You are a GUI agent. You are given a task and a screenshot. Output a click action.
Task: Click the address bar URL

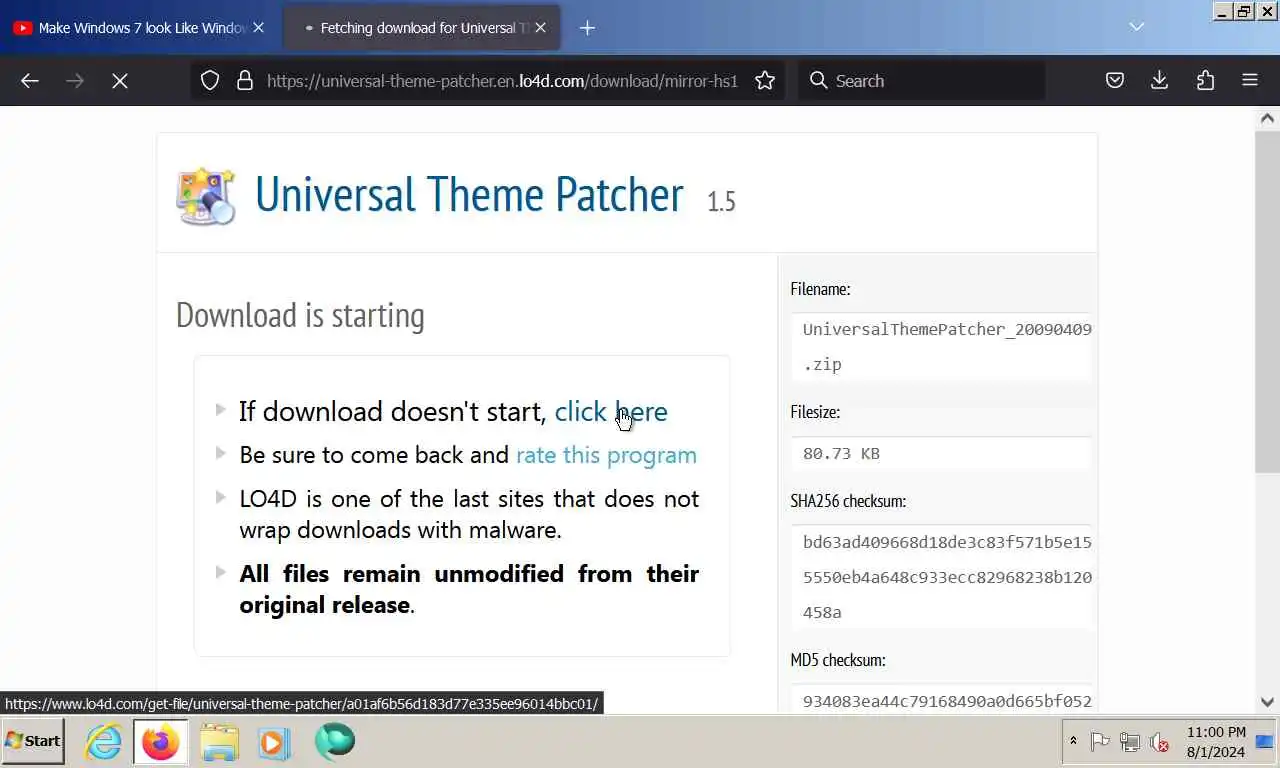[502, 81]
